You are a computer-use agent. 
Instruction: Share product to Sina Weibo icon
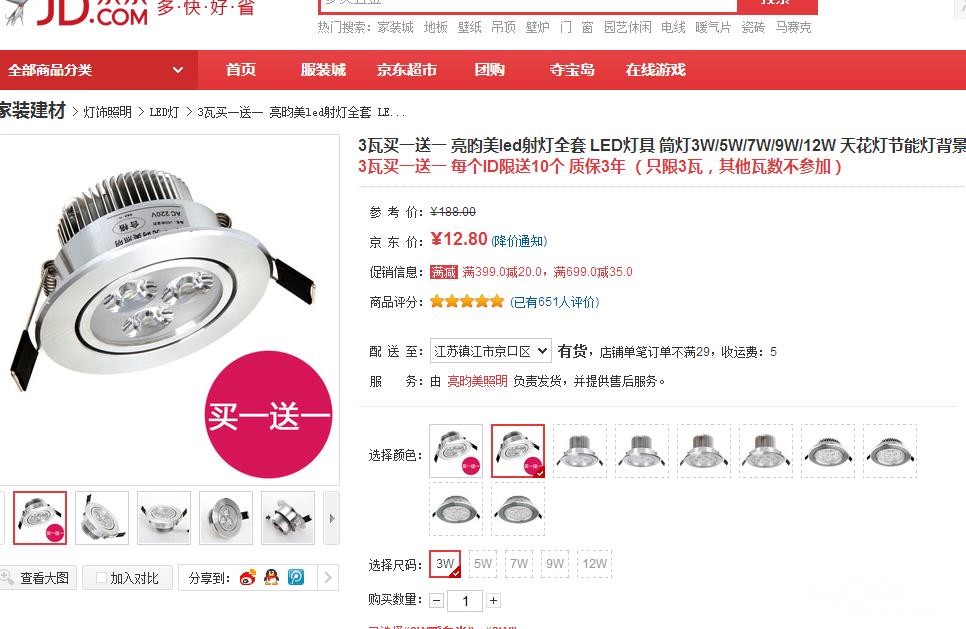[248, 577]
